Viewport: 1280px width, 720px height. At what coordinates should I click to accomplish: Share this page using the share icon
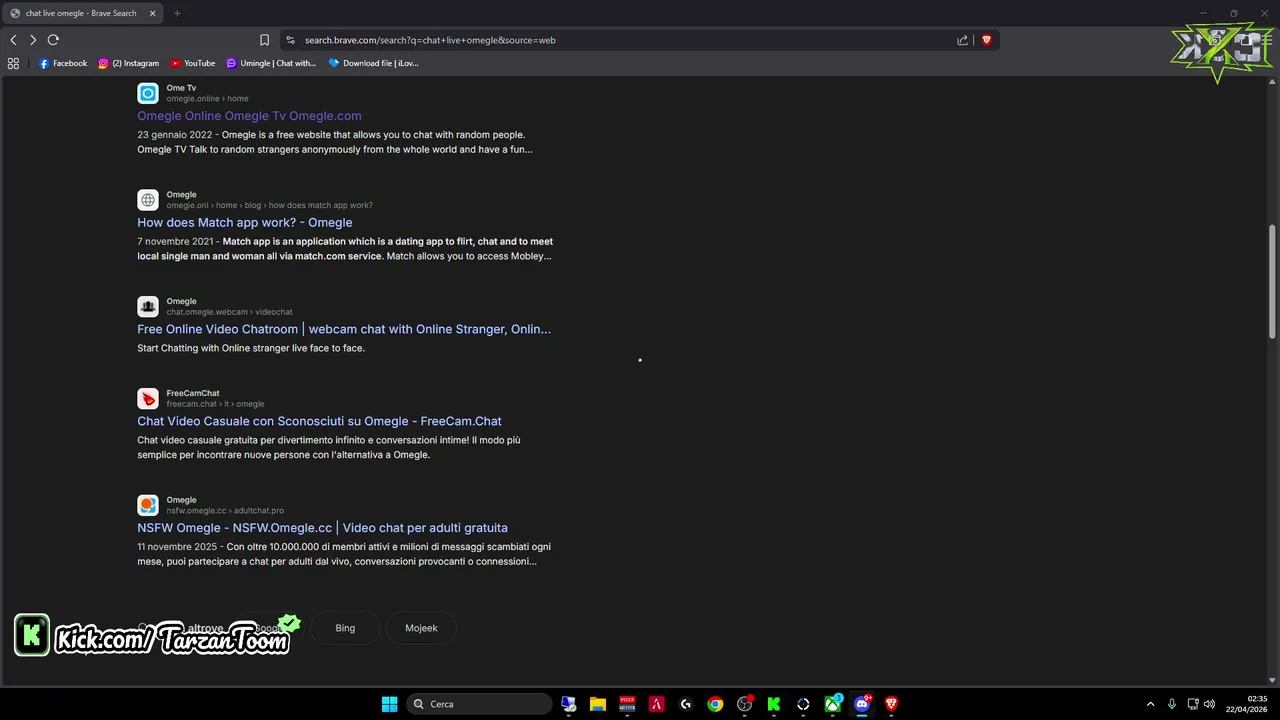click(962, 40)
